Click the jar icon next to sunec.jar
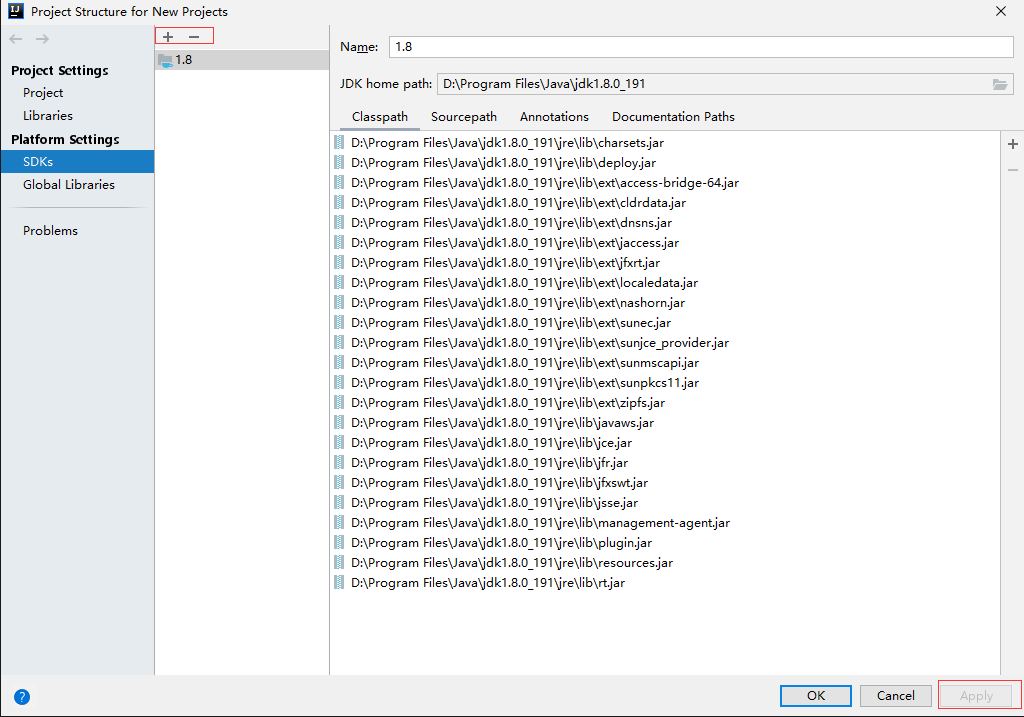Screen dimensions: 1024x717 pyautogui.click(x=339, y=323)
